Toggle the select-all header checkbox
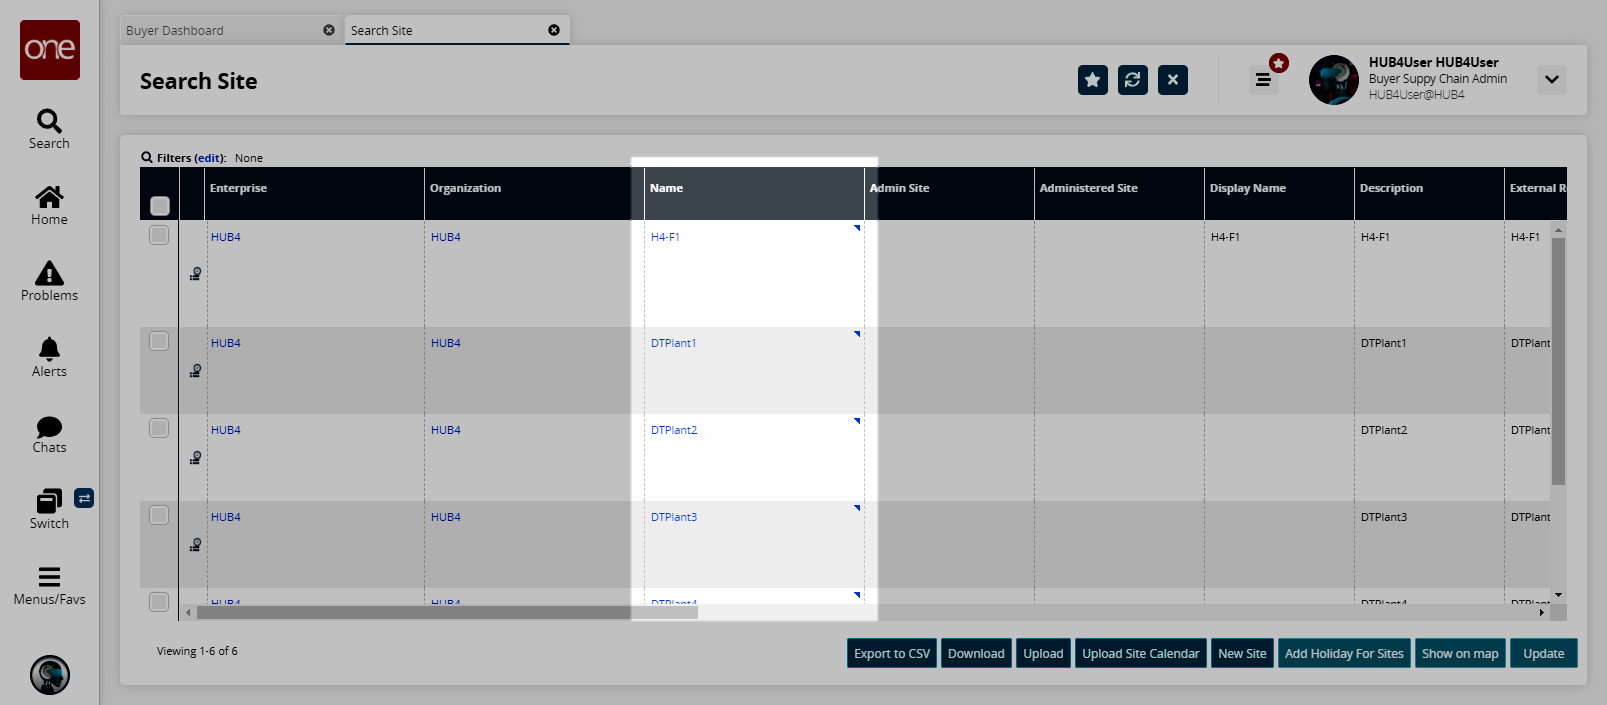1607x705 pixels. [160, 206]
